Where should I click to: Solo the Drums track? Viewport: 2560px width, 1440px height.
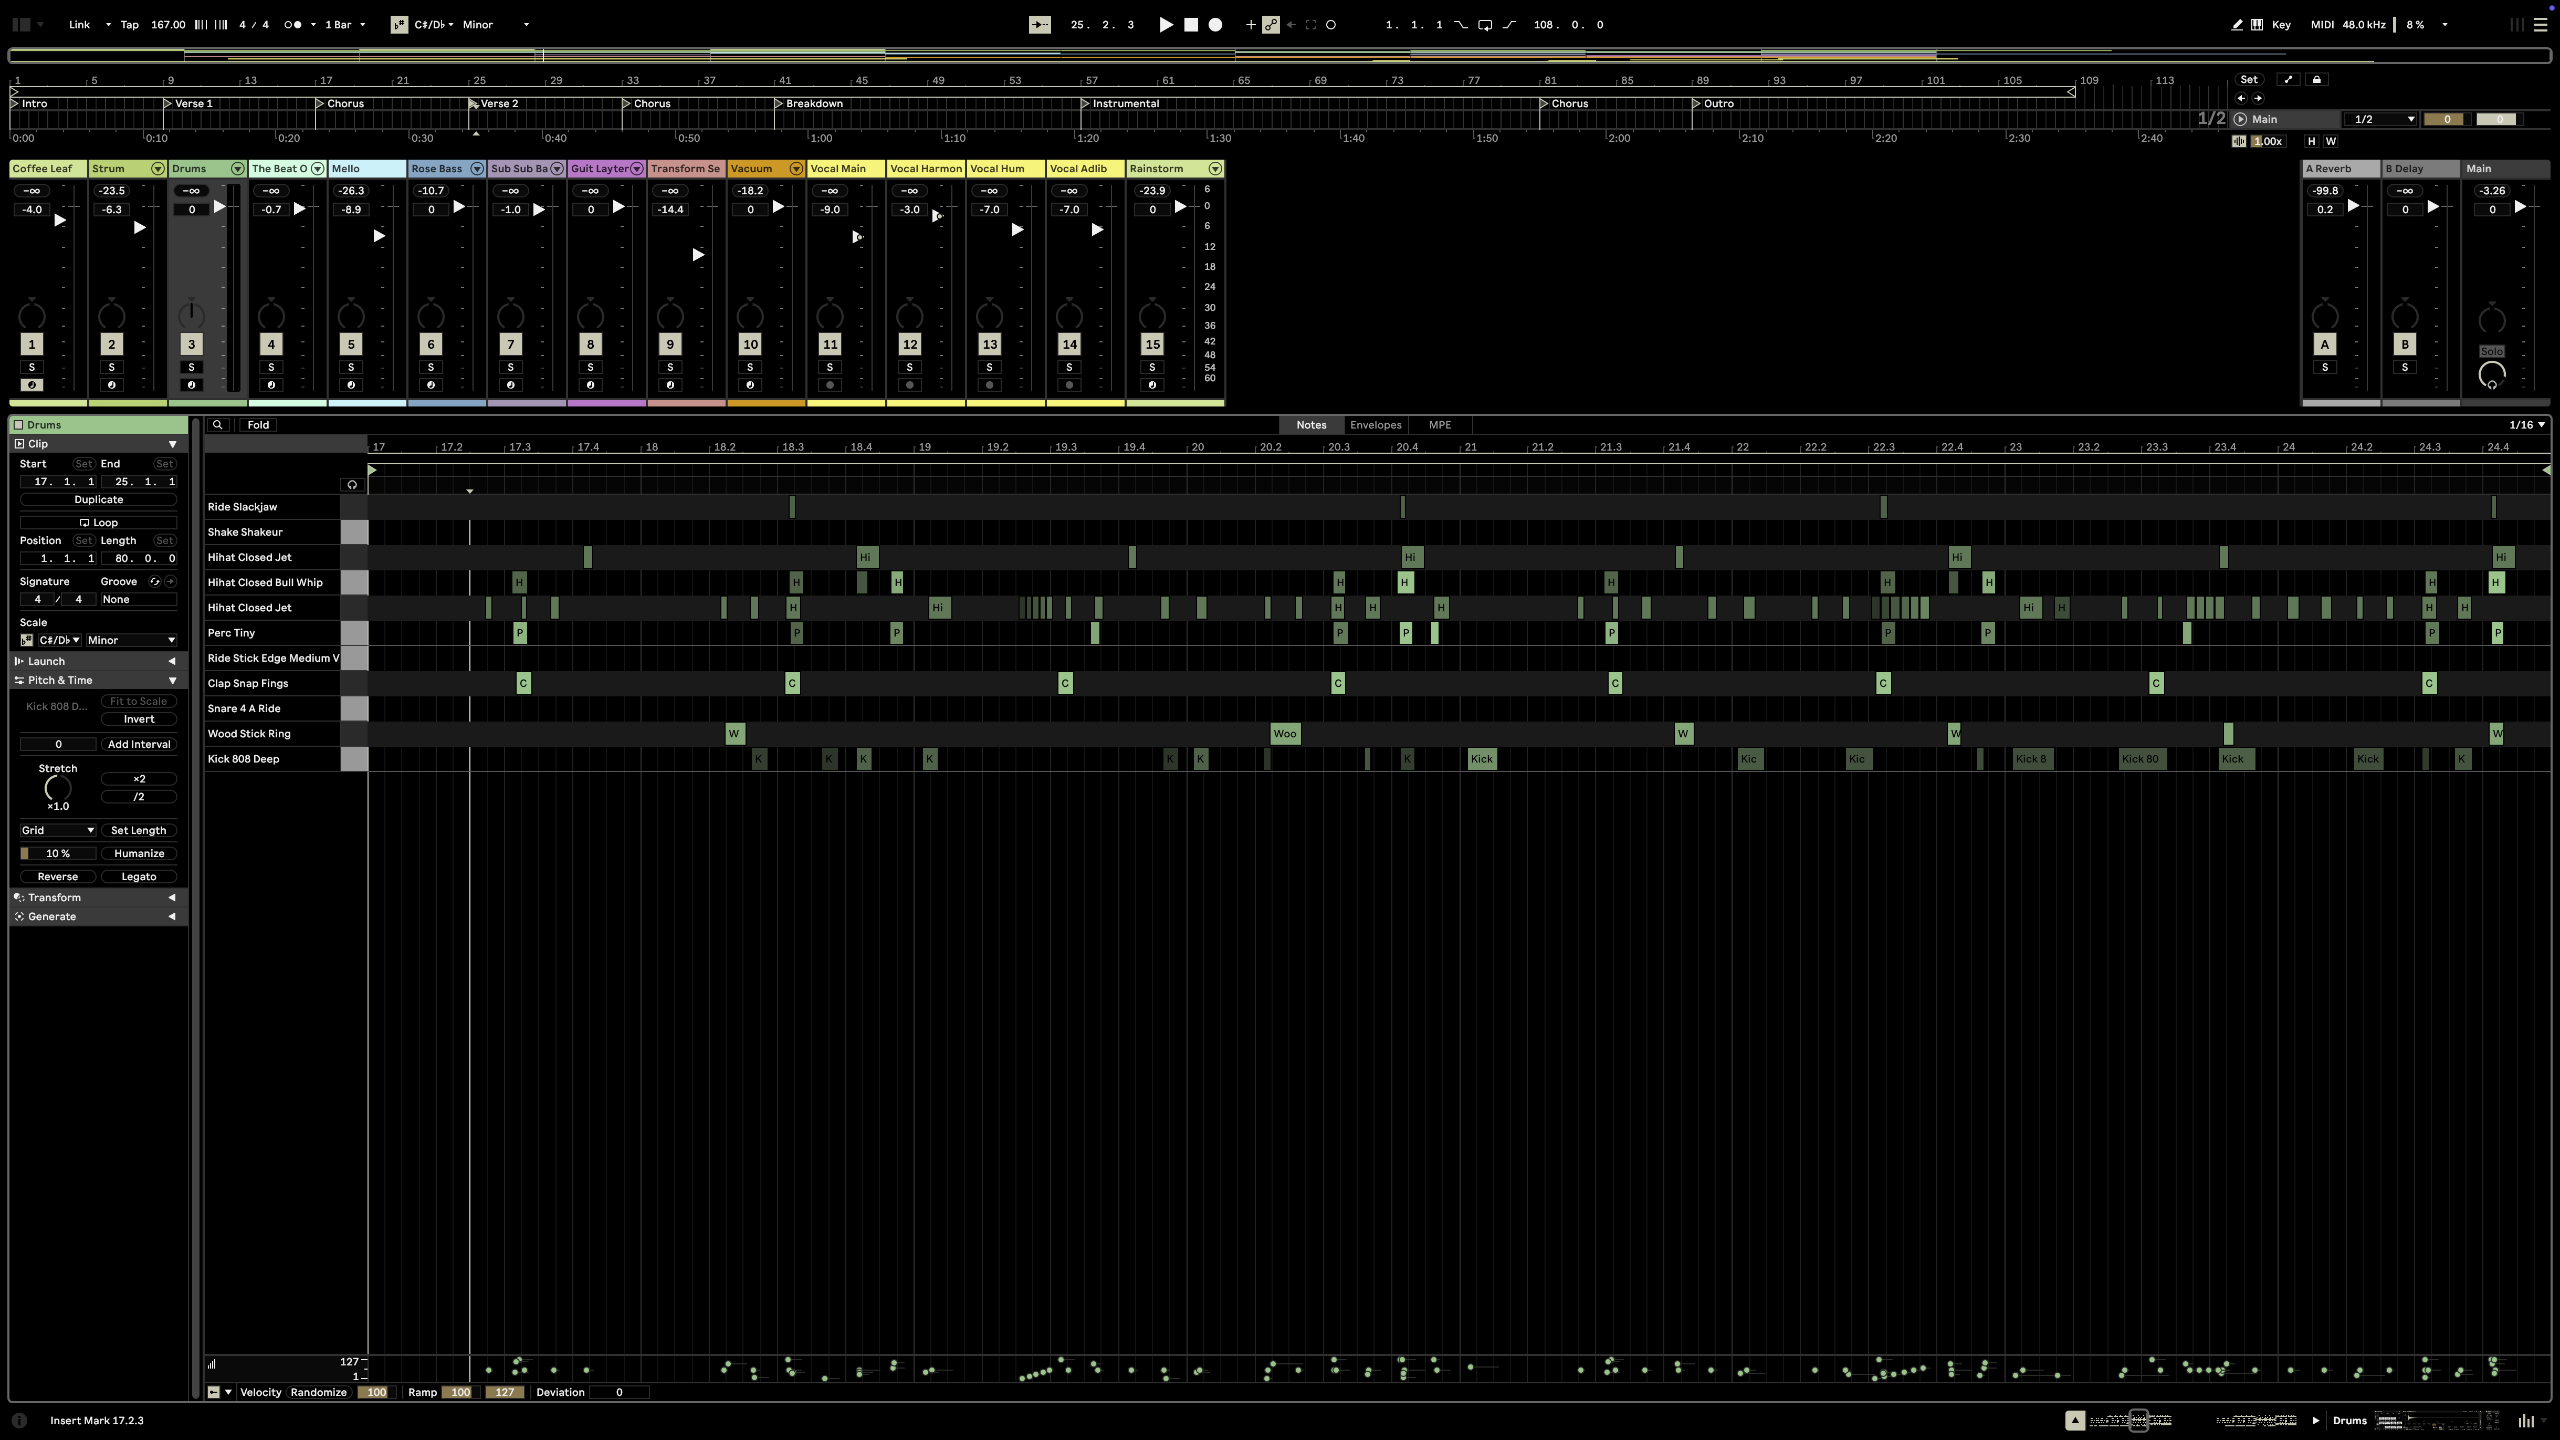click(191, 367)
